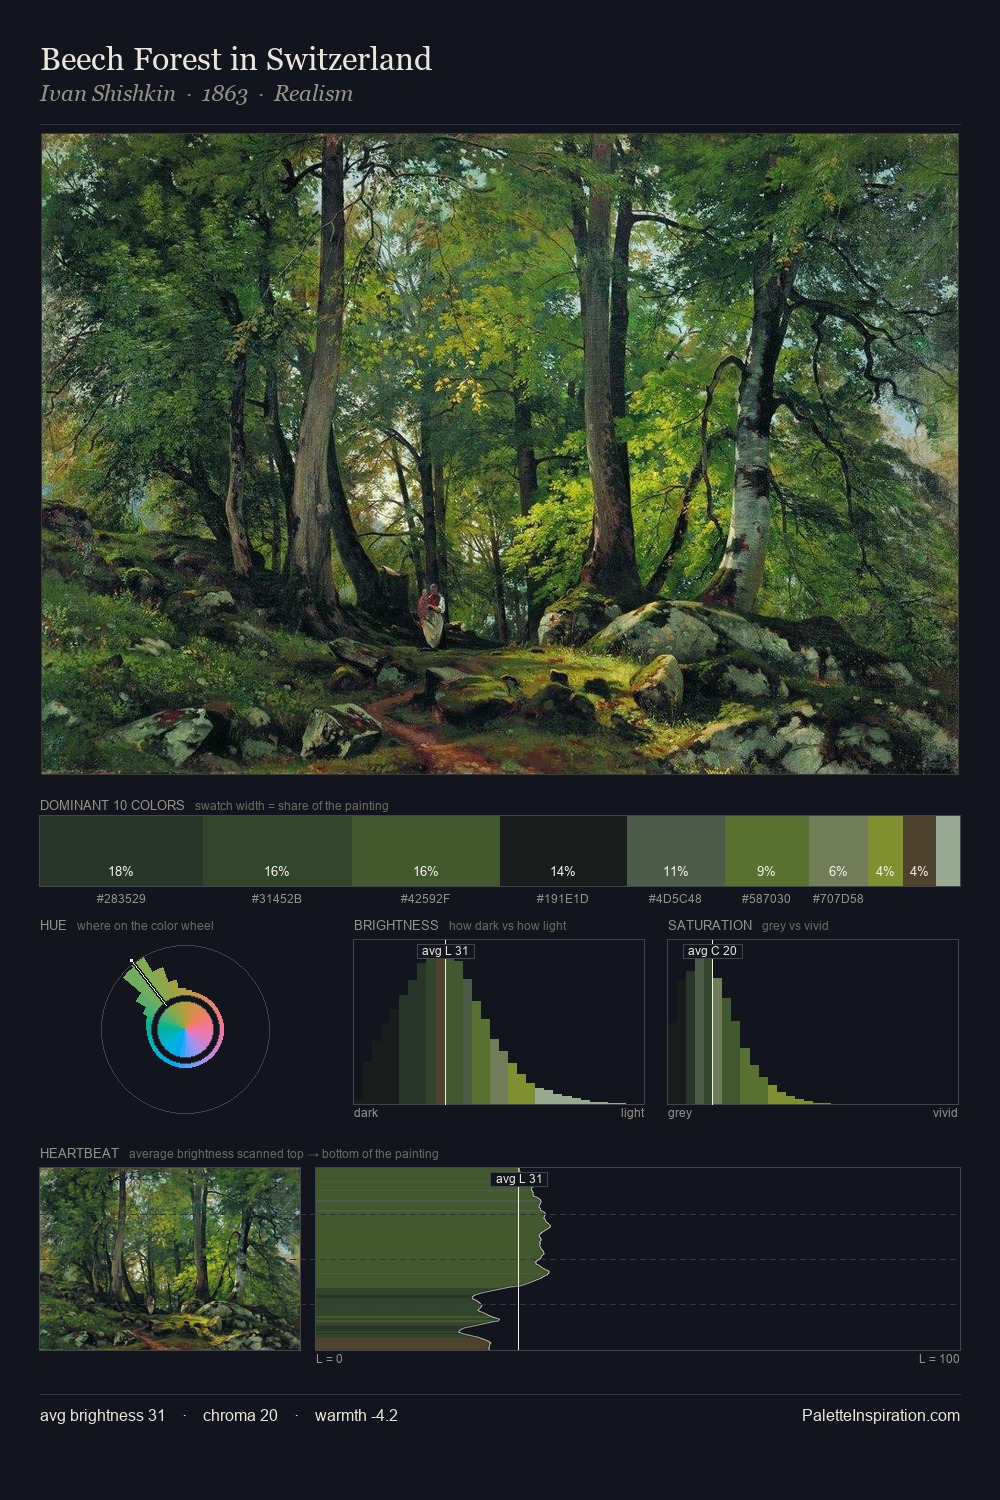Click the 'light' axis label
Image resolution: width=1000 pixels, height=1500 pixels.
632,1113
